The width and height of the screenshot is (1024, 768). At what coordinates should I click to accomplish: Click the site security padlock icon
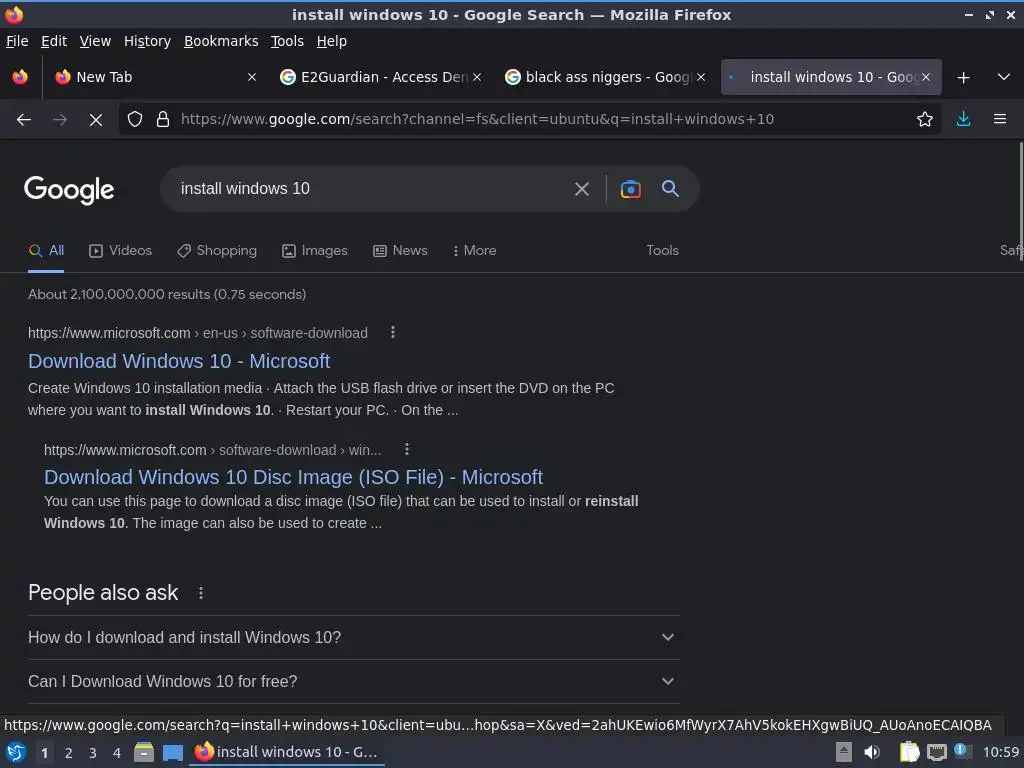[163, 120]
